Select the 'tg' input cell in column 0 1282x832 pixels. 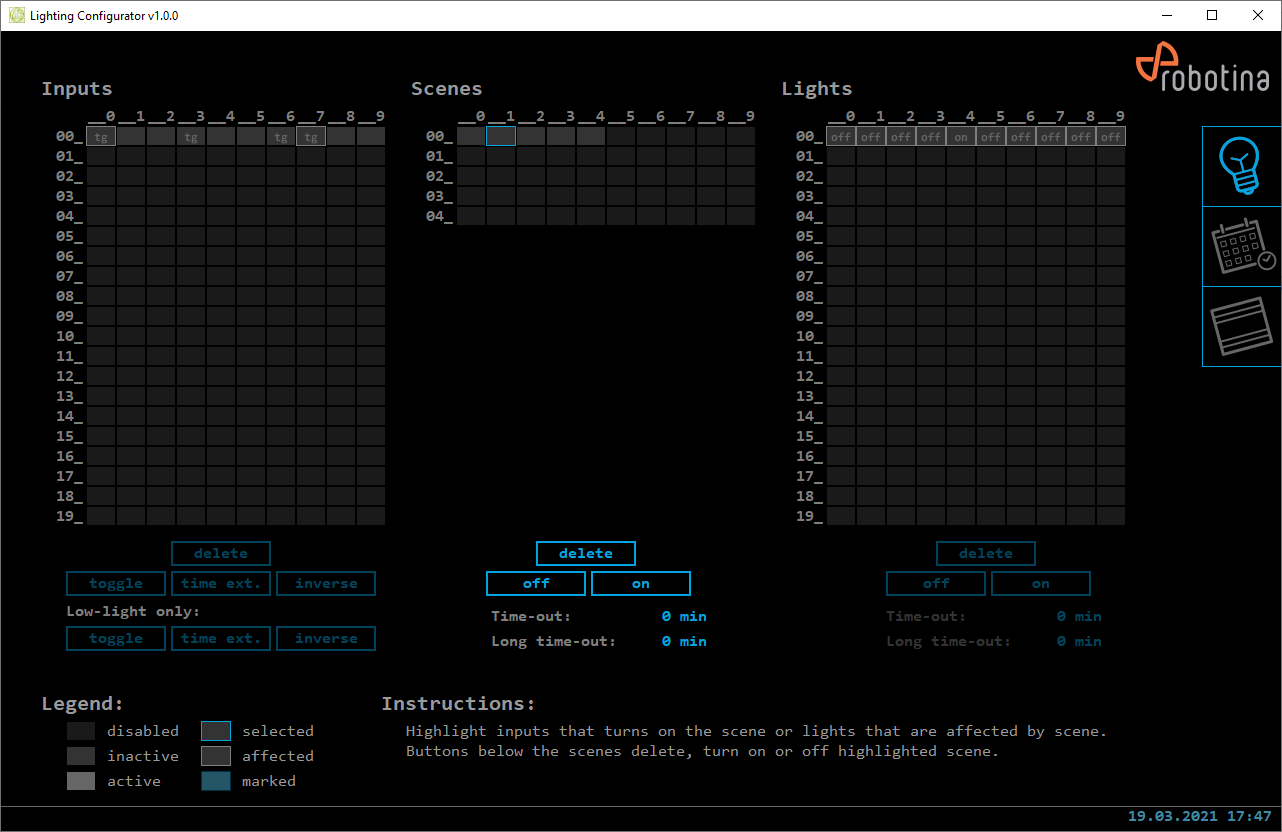101,137
